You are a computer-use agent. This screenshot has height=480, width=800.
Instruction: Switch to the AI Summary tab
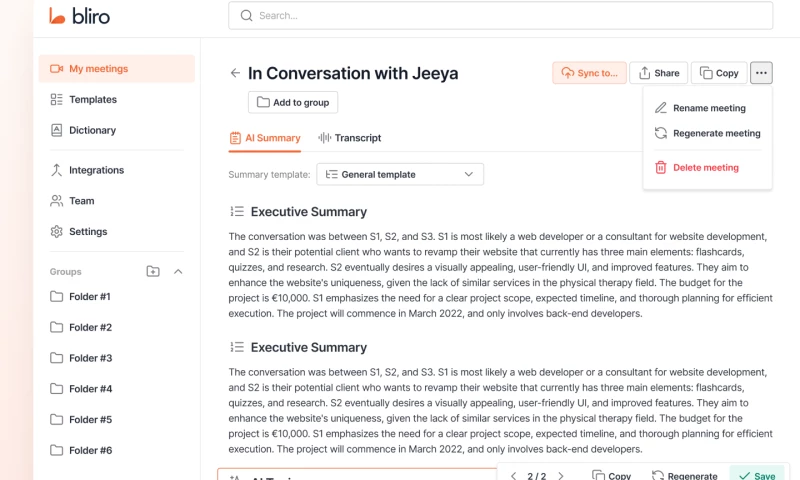(265, 138)
